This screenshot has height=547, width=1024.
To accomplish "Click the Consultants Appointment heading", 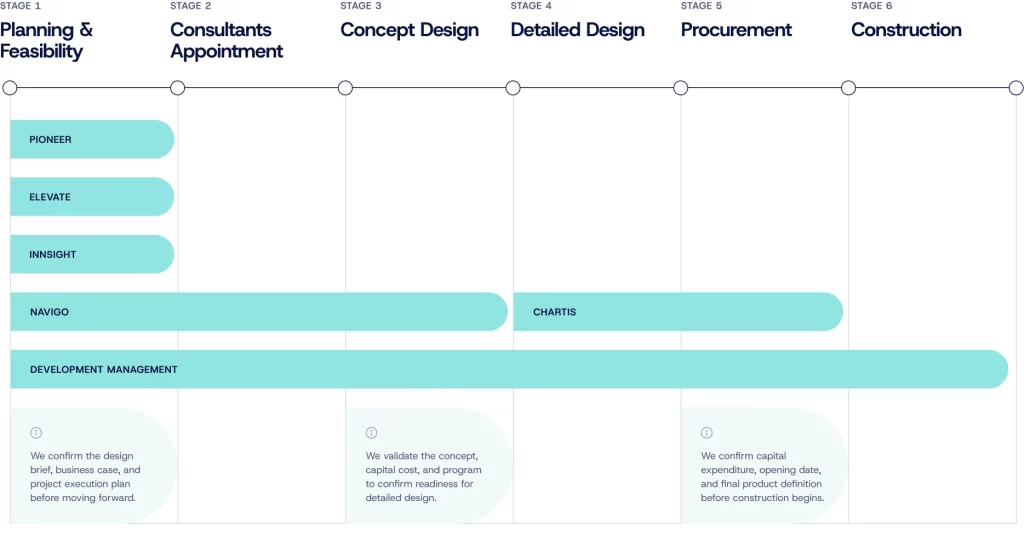I will tap(227, 40).
